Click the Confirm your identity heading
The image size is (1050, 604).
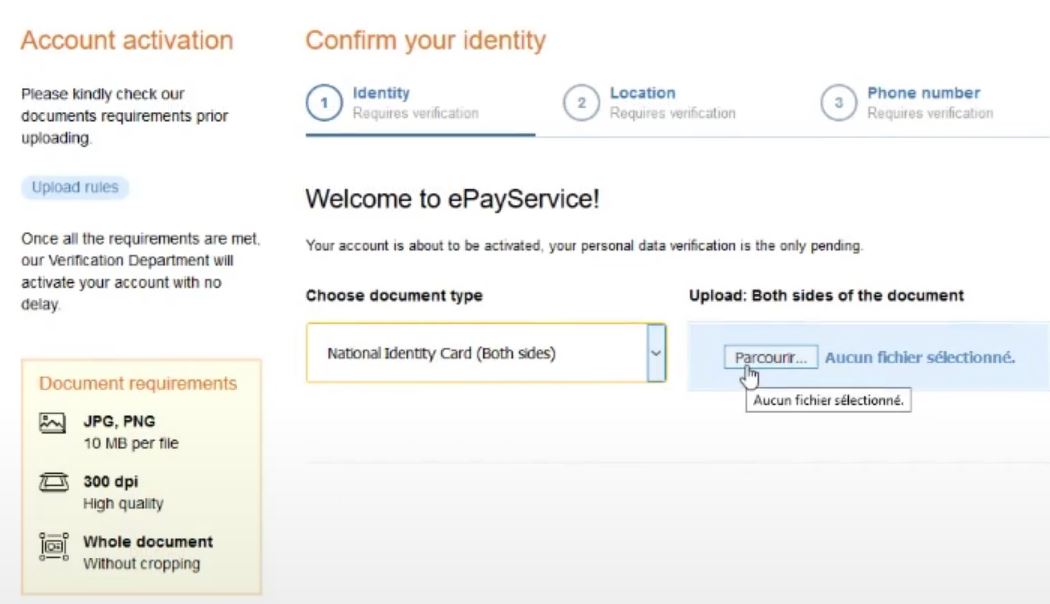coord(426,40)
